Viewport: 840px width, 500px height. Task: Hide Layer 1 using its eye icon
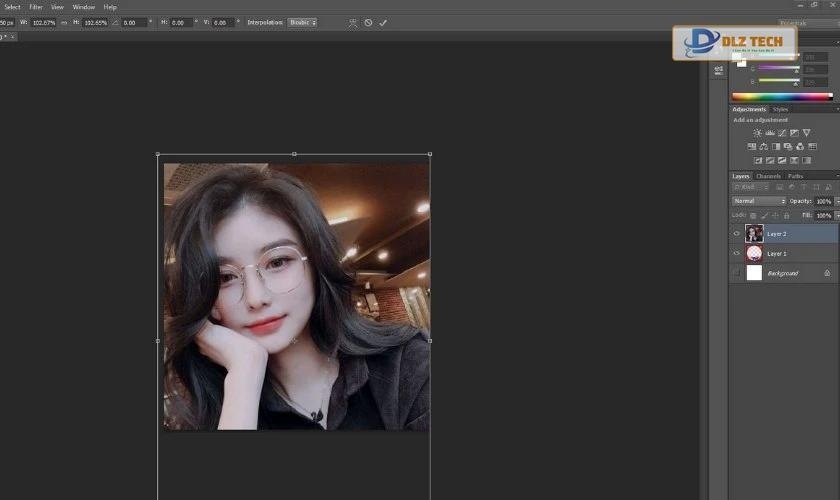coord(737,254)
